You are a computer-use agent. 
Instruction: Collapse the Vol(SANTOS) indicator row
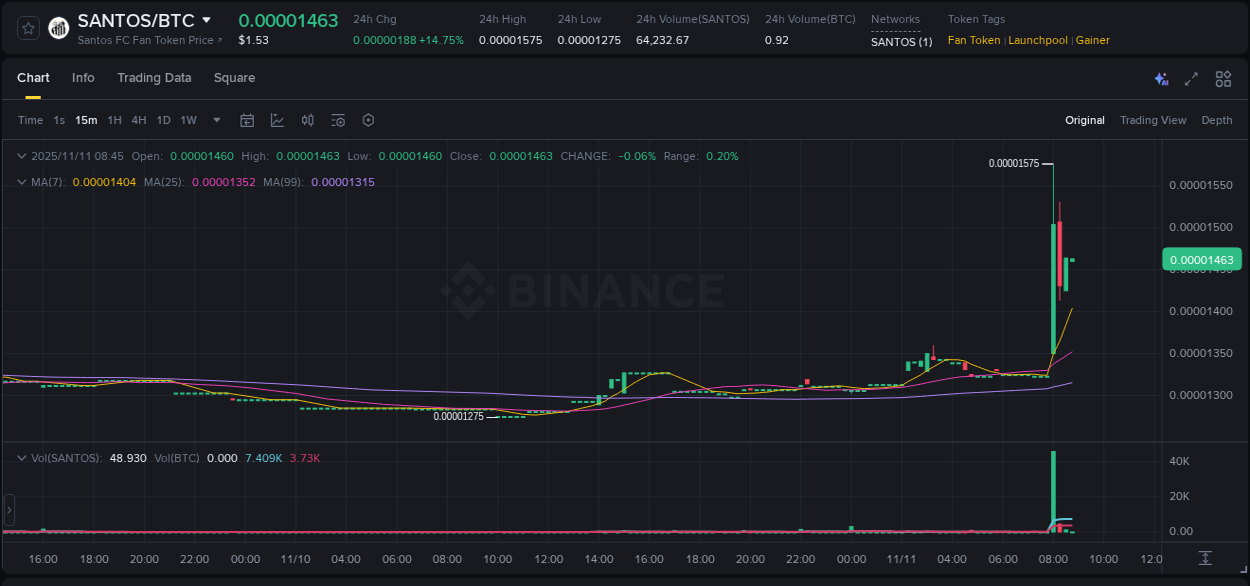21,457
